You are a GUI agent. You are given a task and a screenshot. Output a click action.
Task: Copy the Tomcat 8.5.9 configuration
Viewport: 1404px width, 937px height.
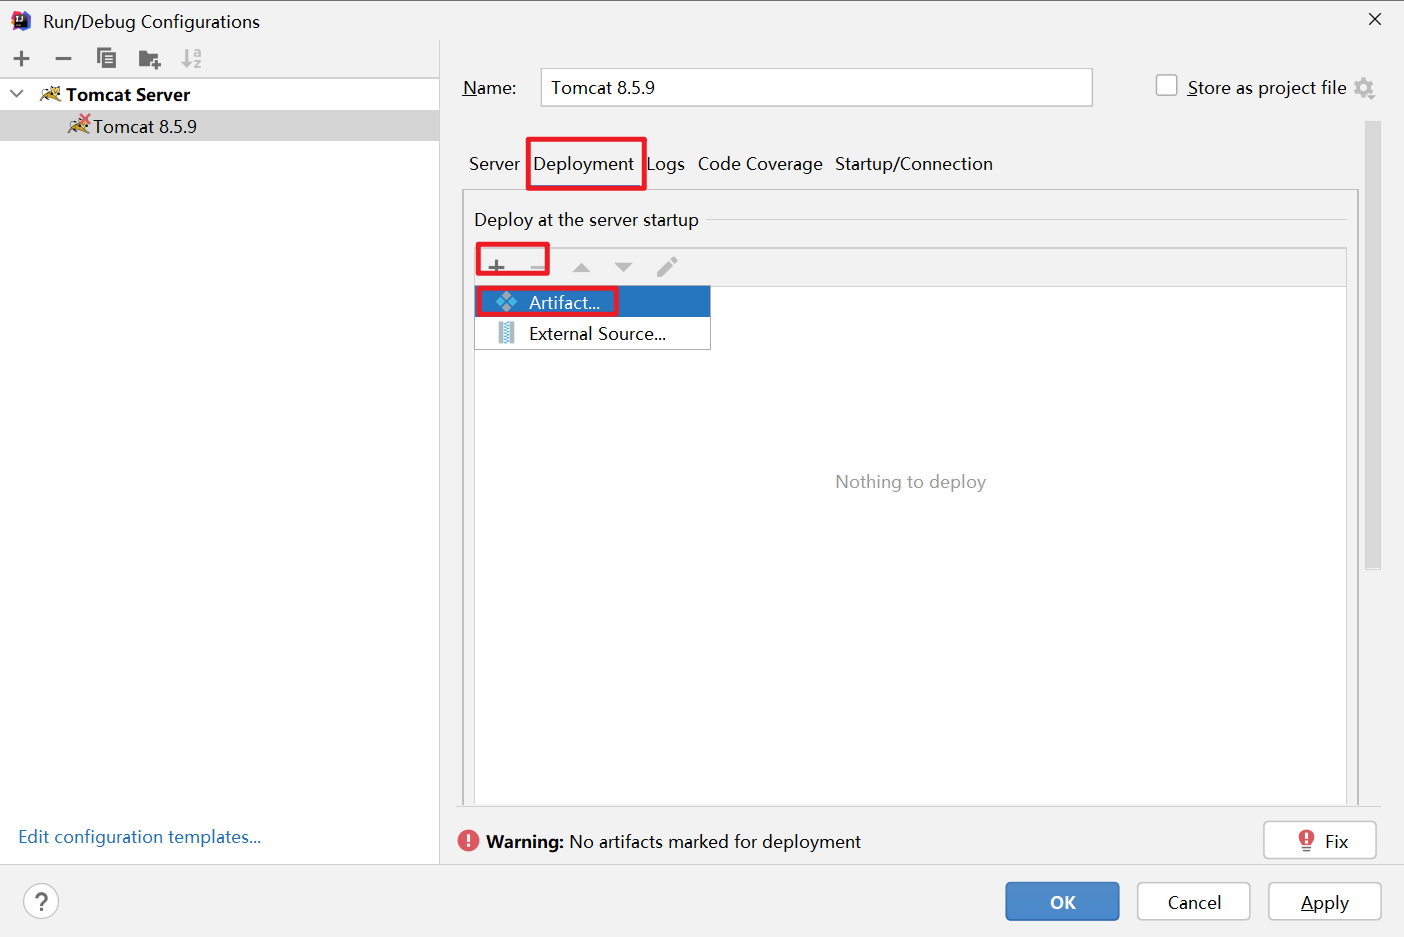pyautogui.click(x=106, y=58)
